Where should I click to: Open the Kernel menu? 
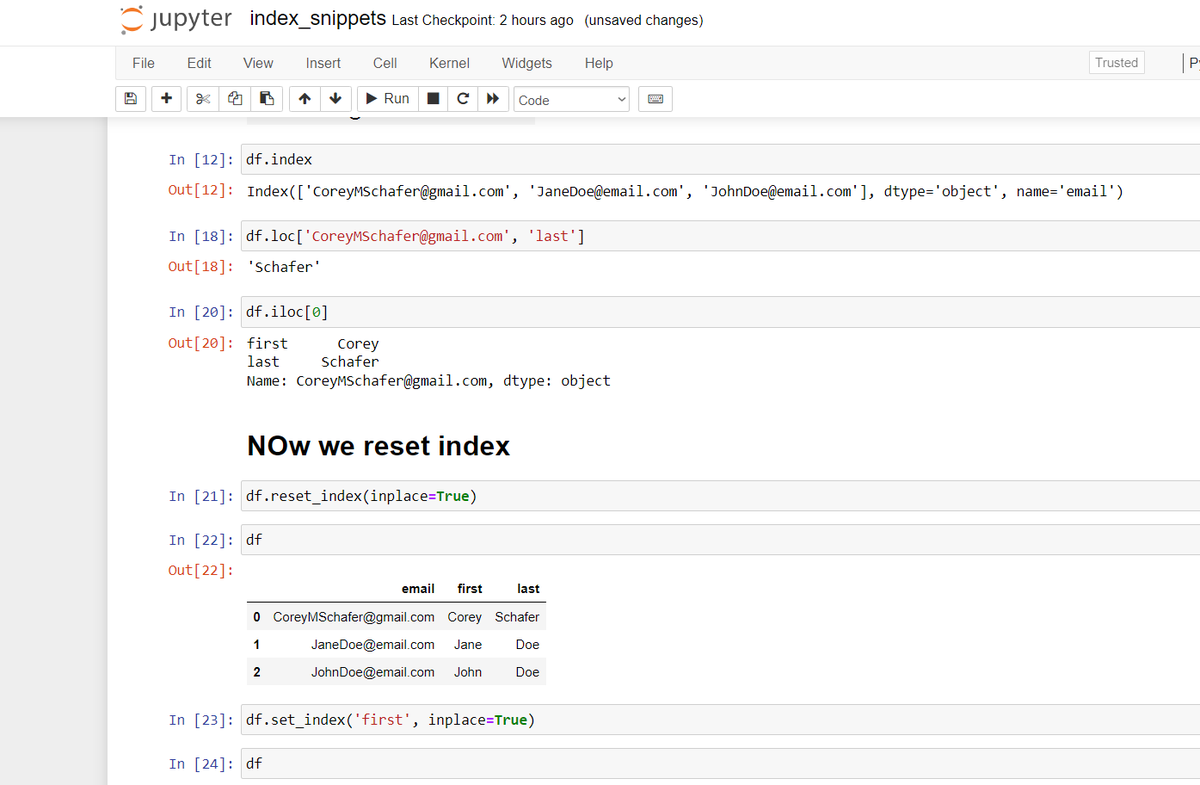tap(449, 63)
